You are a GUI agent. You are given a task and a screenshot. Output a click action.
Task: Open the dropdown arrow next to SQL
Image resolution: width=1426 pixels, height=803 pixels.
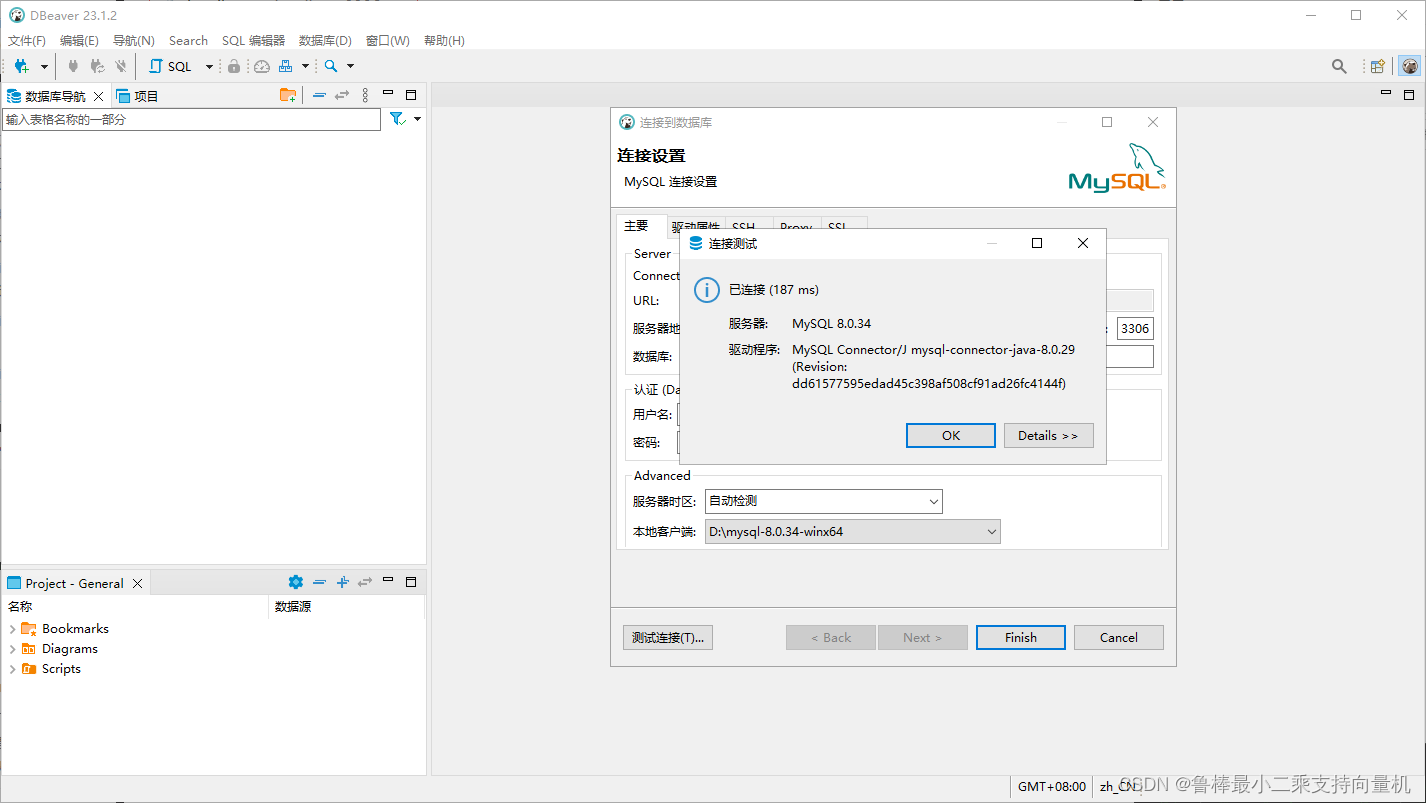click(x=209, y=67)
